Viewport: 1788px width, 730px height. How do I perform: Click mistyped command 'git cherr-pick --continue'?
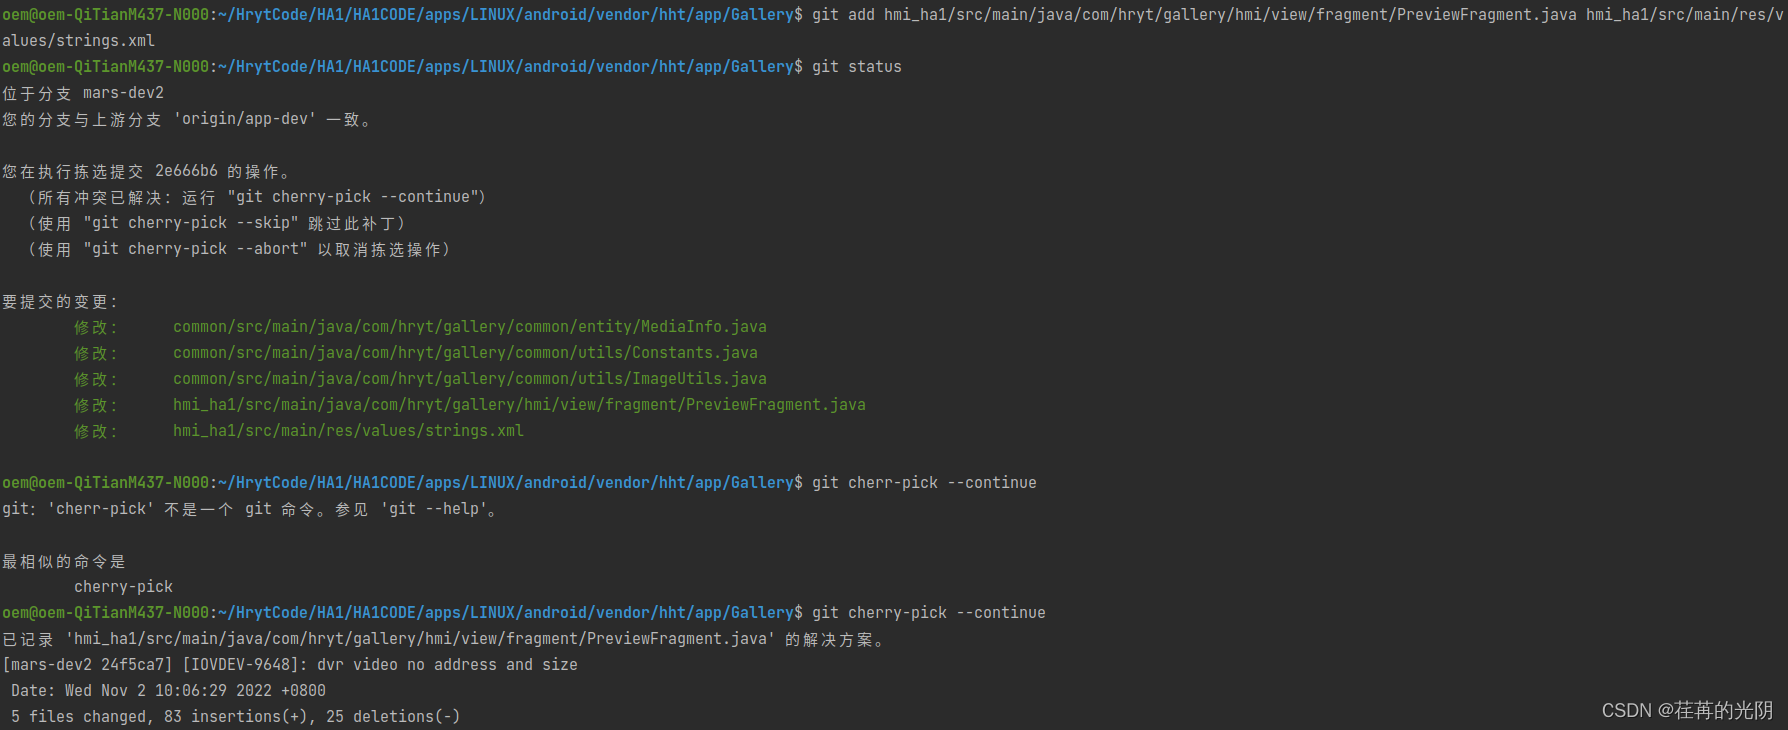(924, 483)
